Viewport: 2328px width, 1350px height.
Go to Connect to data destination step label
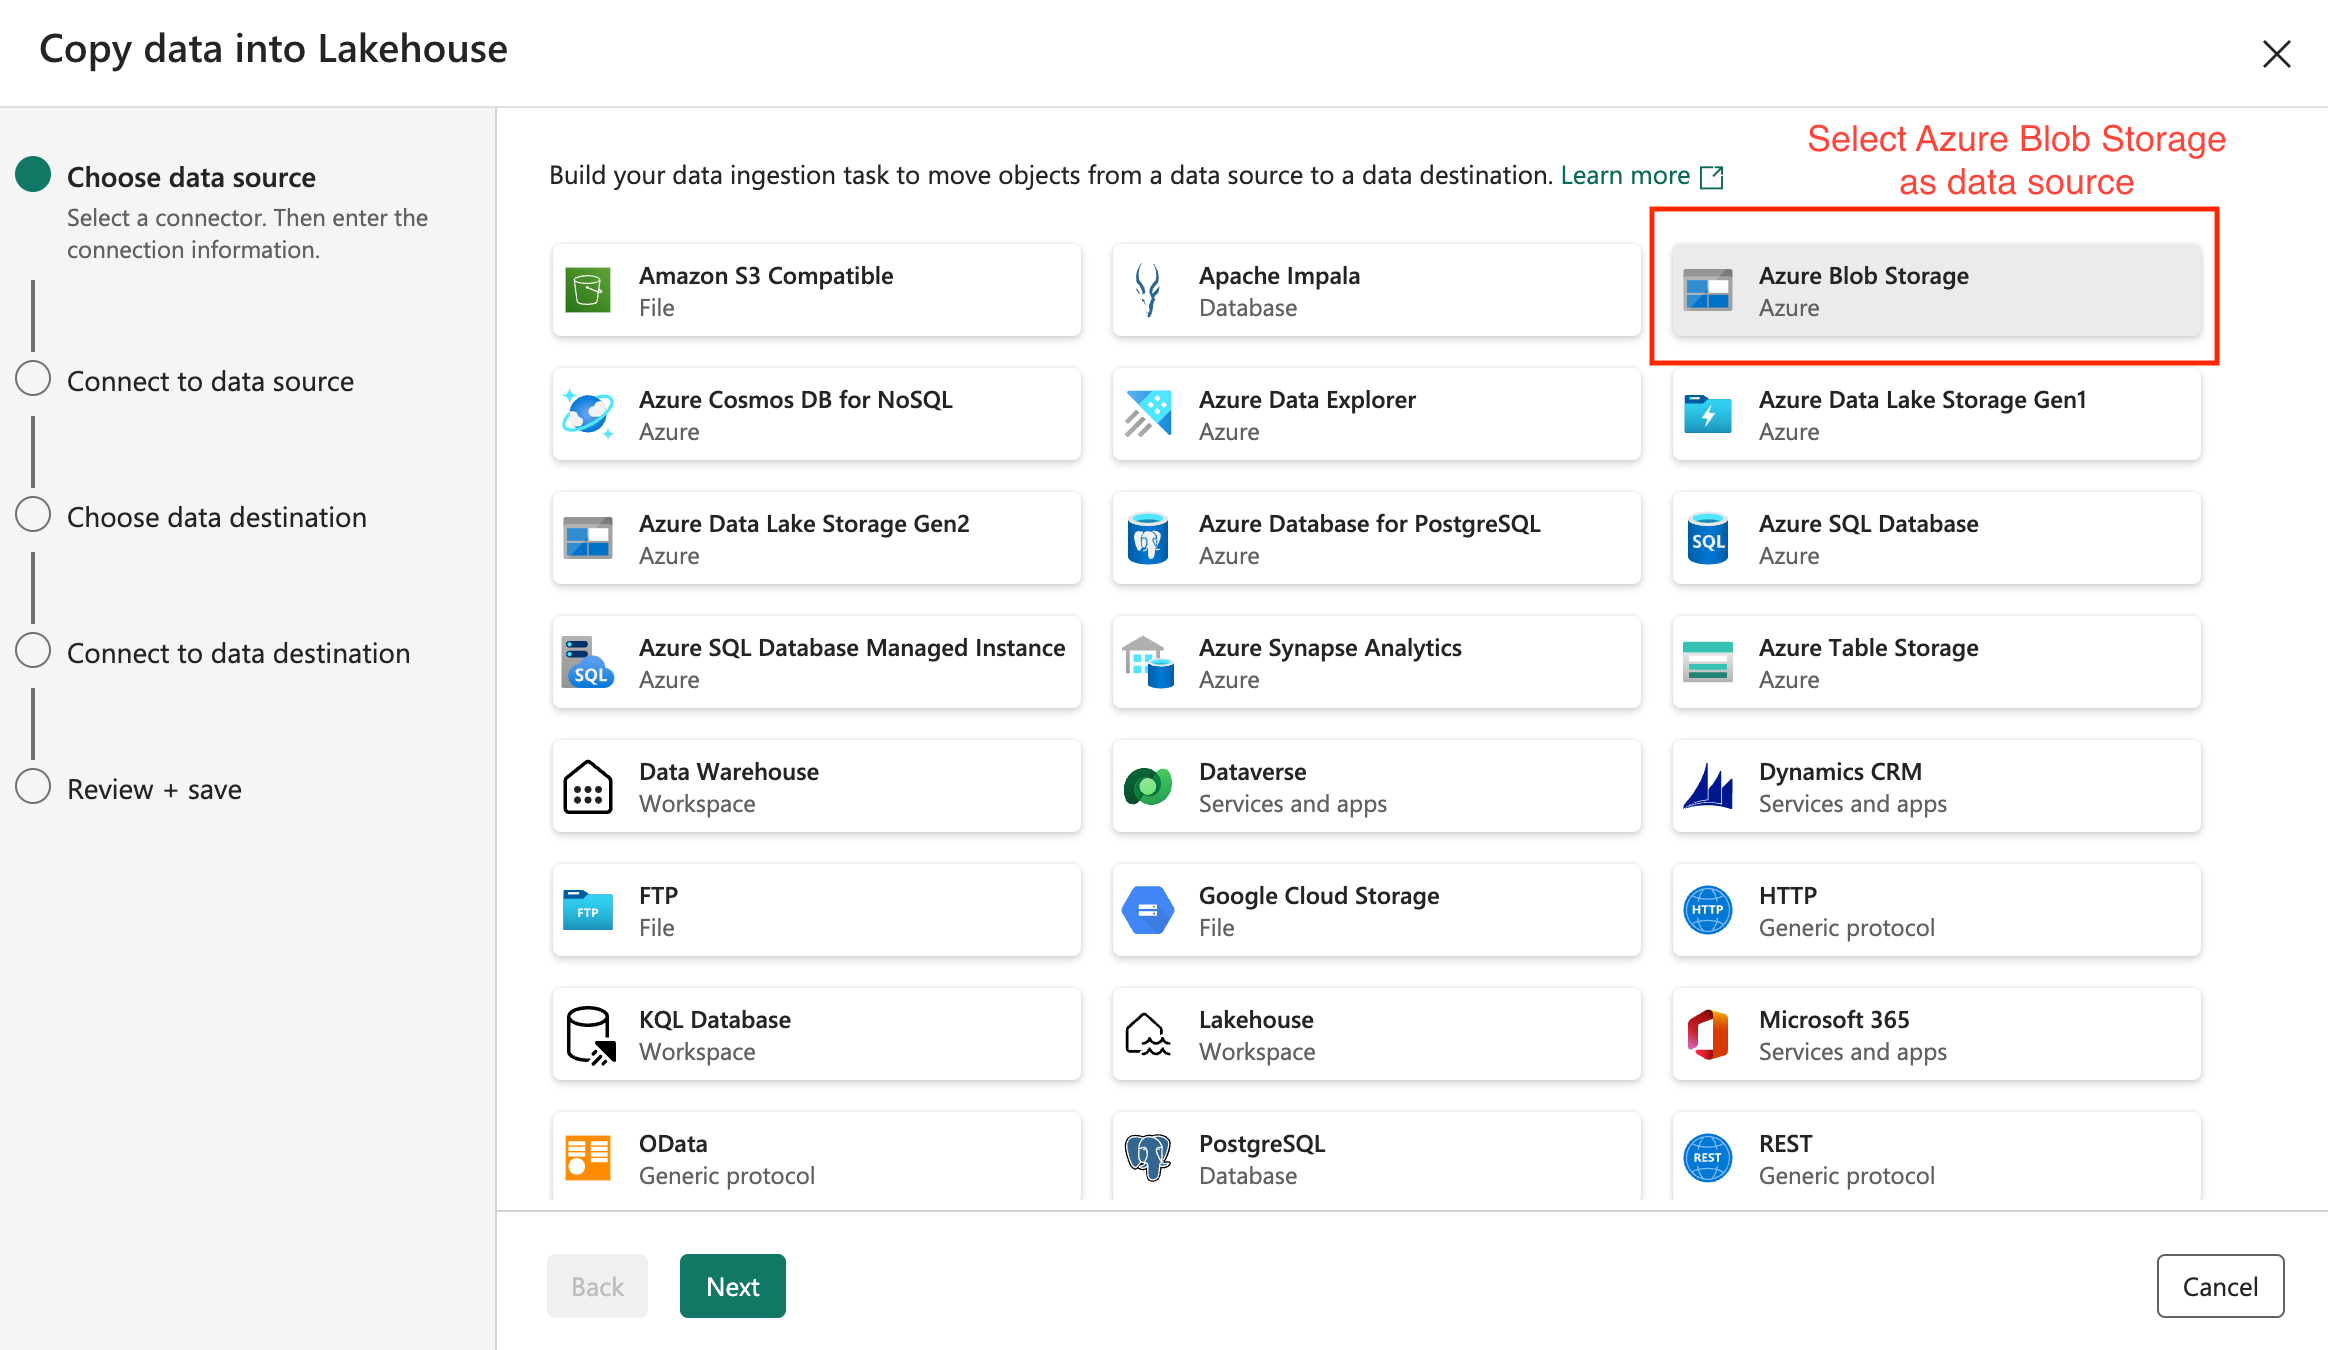[239, 653]
